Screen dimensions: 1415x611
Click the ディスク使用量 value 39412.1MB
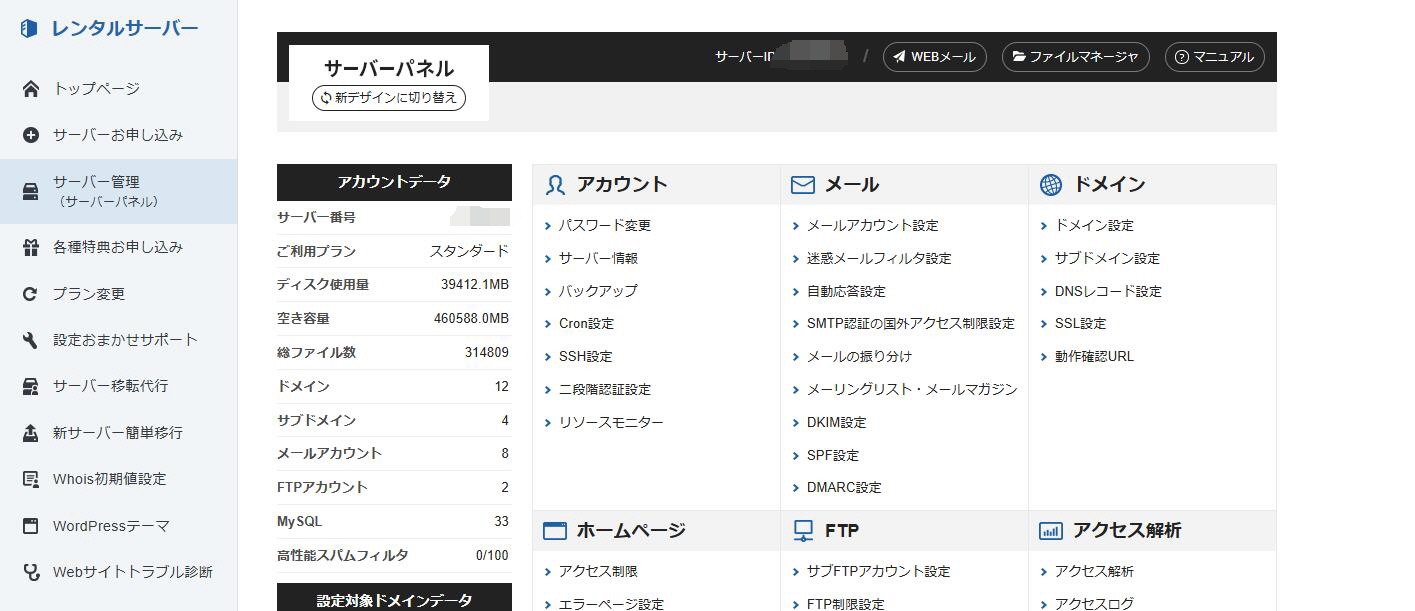(475, 285)
